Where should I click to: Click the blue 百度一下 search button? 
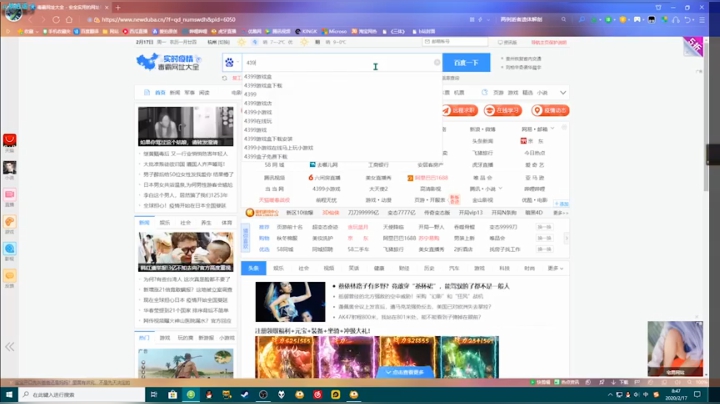[466, 62]
